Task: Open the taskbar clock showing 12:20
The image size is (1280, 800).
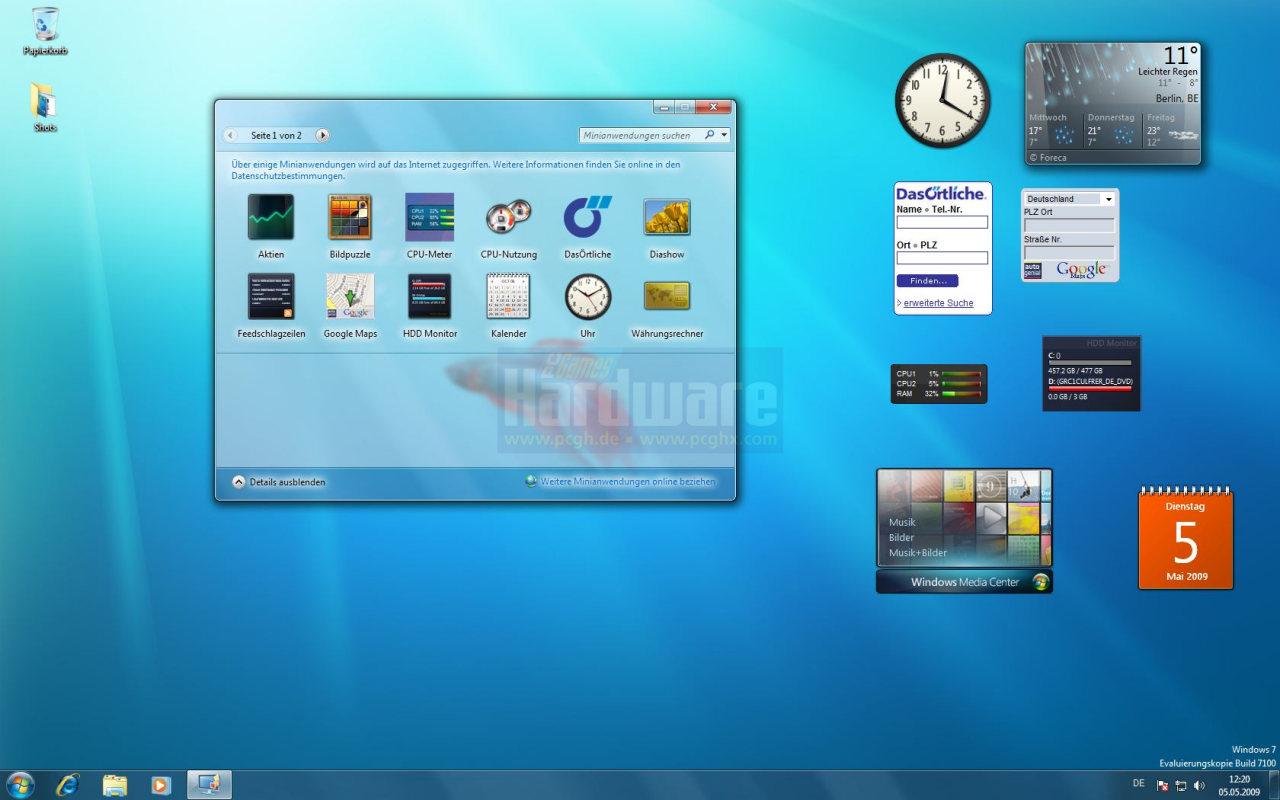Action: pos(1239,785)
